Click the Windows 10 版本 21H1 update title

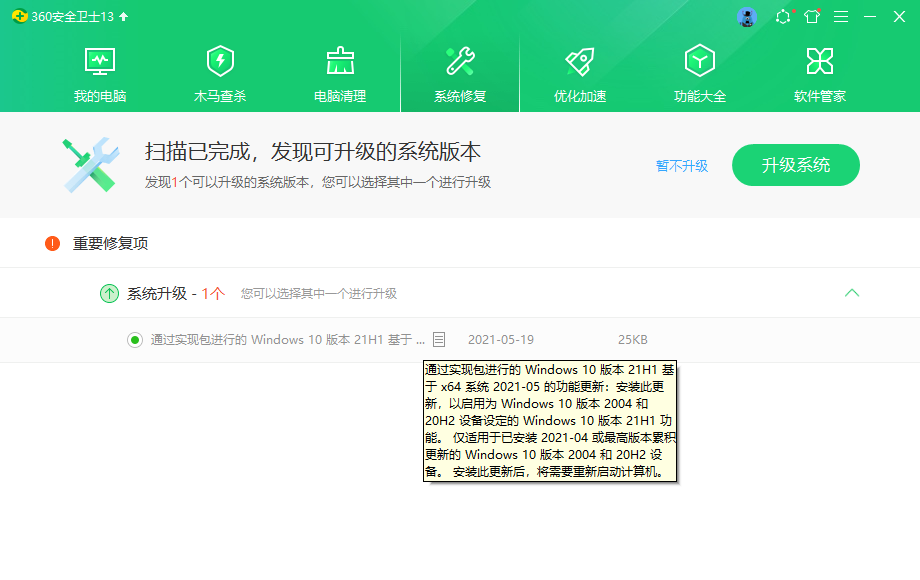pos(288,340)
